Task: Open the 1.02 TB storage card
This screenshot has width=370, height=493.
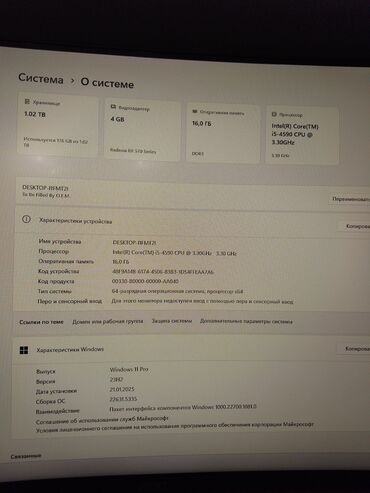Action: coord(57,125)
